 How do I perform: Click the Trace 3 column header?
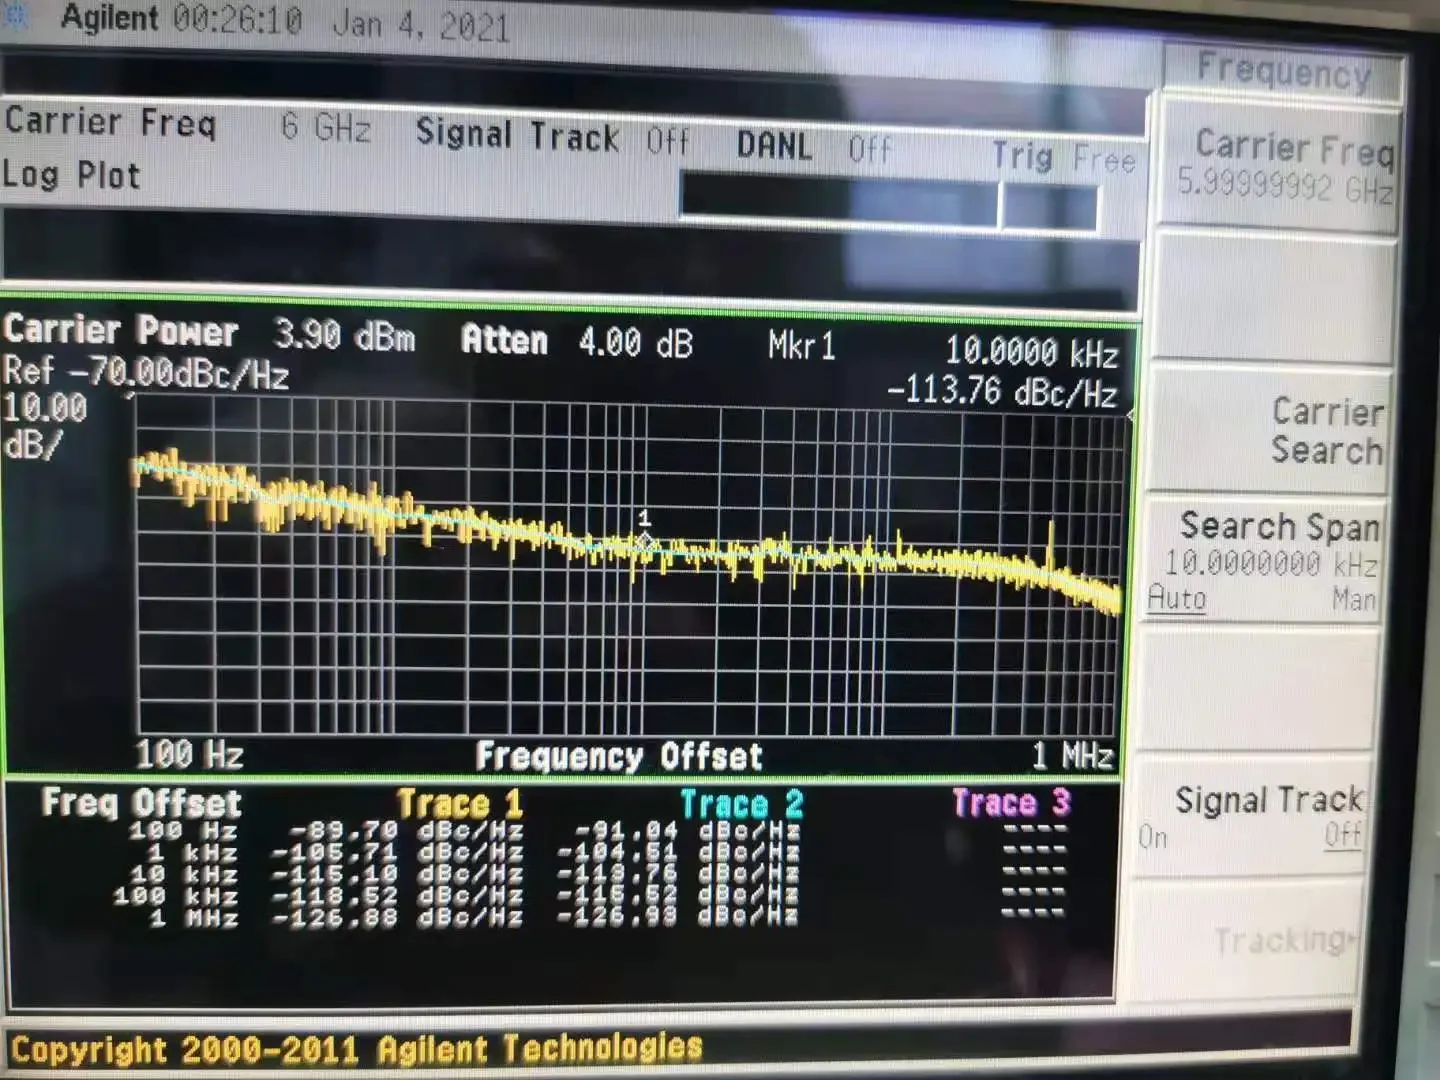click(x=1011, y=802)
